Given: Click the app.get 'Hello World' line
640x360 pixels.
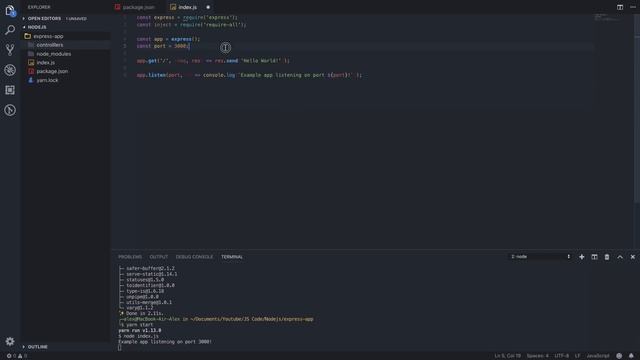Looking at the screenshot, I should coord(213,61).
